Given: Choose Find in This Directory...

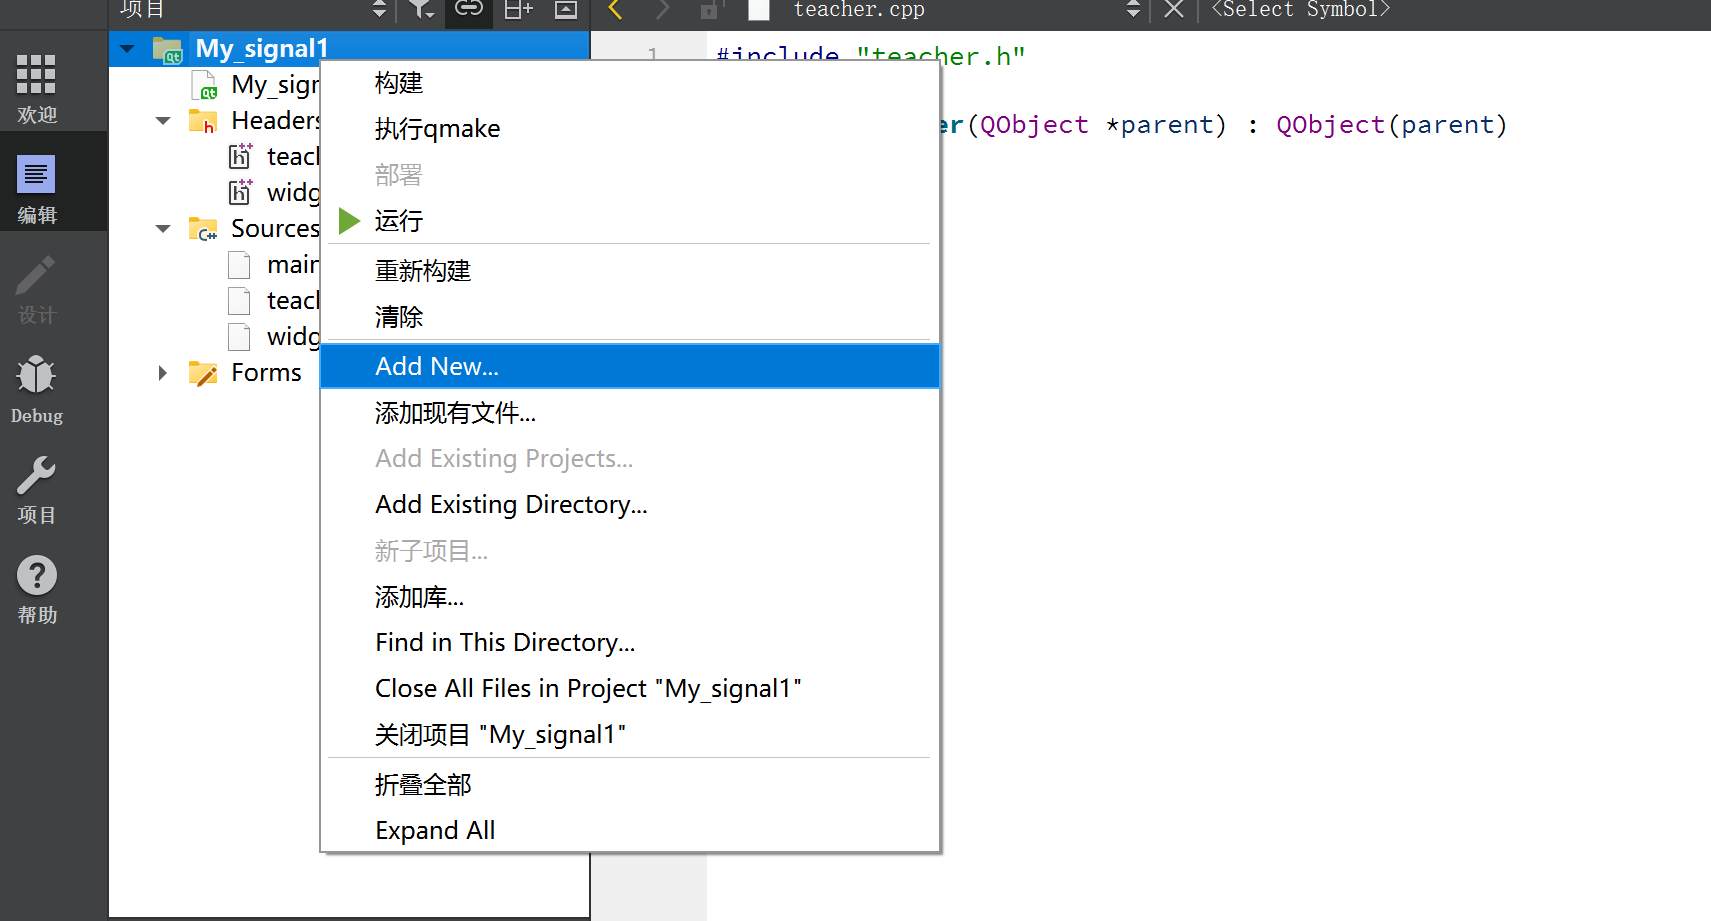Looking at the screenshot, I should coord(629,643).
